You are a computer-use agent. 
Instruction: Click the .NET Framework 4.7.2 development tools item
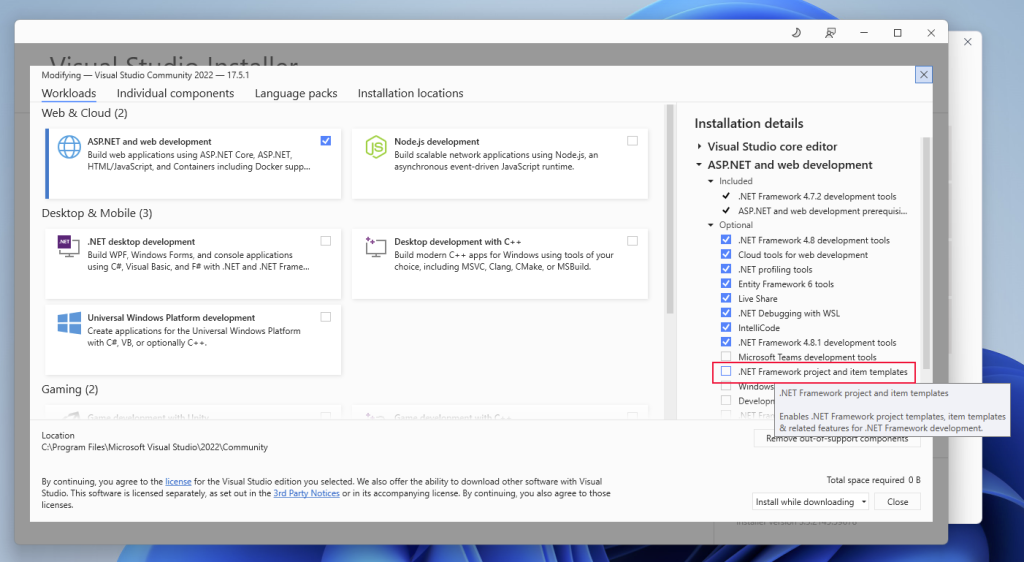[x=817, y=196]
